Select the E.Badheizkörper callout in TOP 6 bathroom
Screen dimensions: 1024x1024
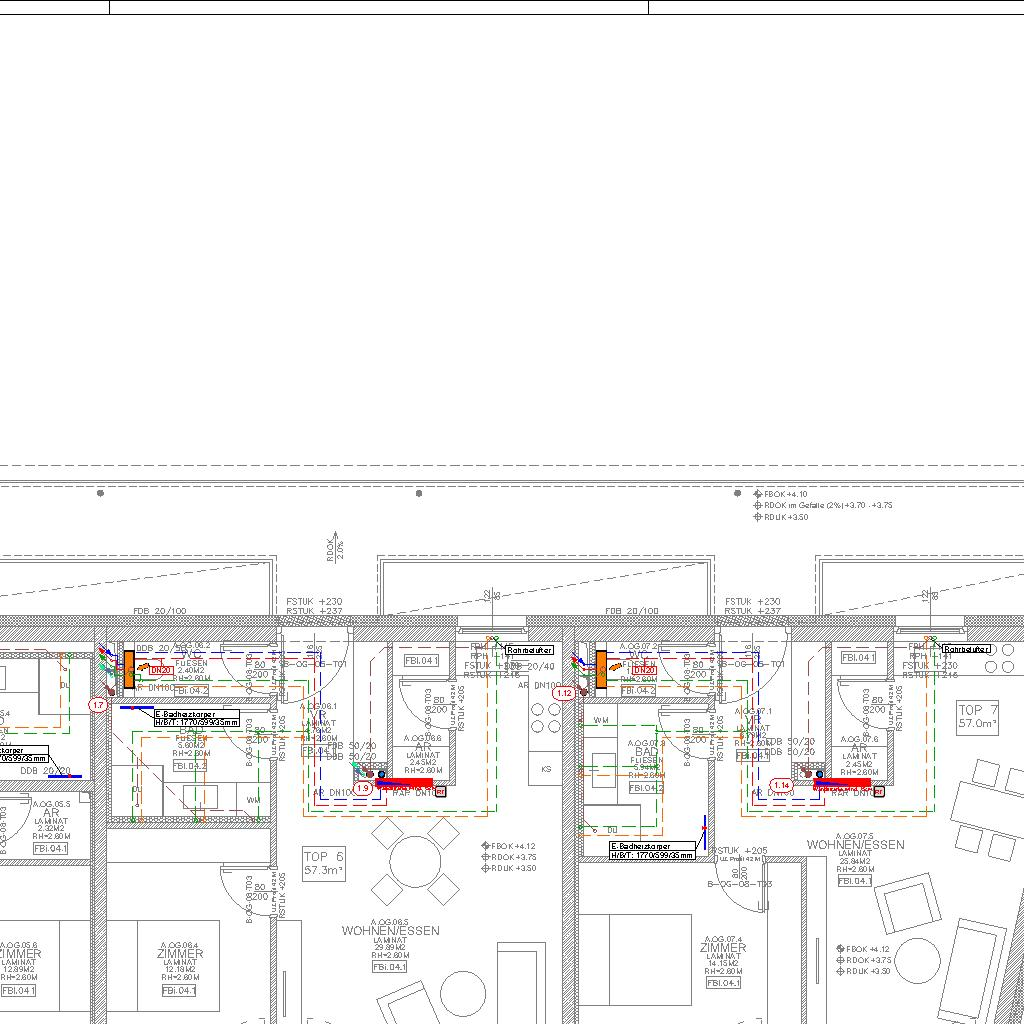tap(196, 718)
